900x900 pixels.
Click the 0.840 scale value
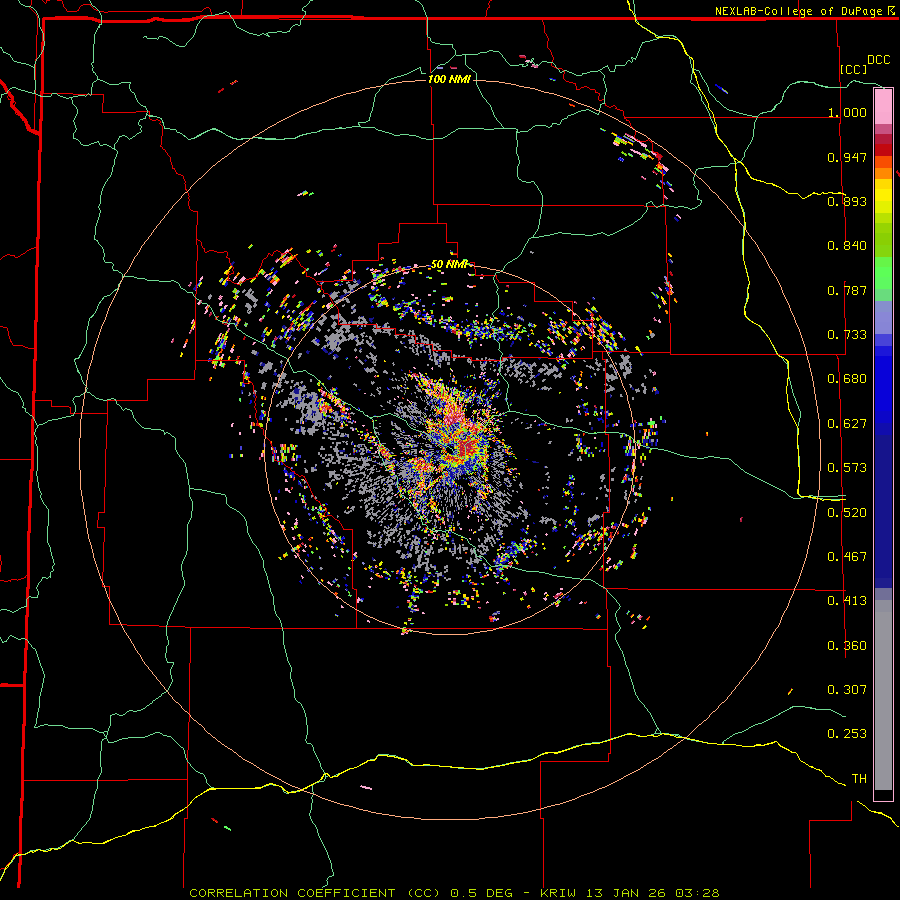[847, 246]
